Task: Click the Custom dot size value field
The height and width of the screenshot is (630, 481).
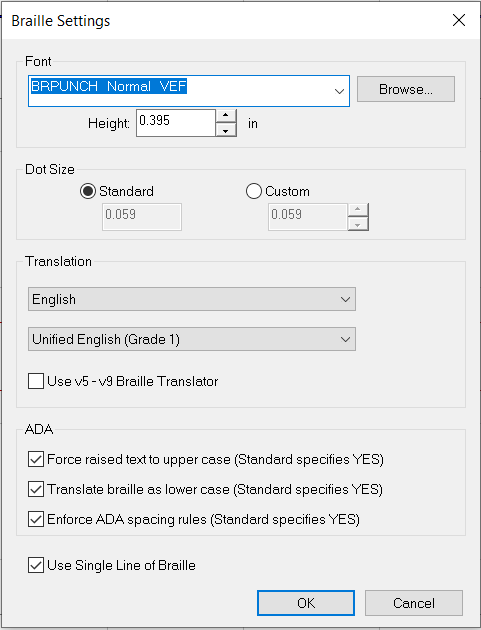Action: tap(308, 217)
